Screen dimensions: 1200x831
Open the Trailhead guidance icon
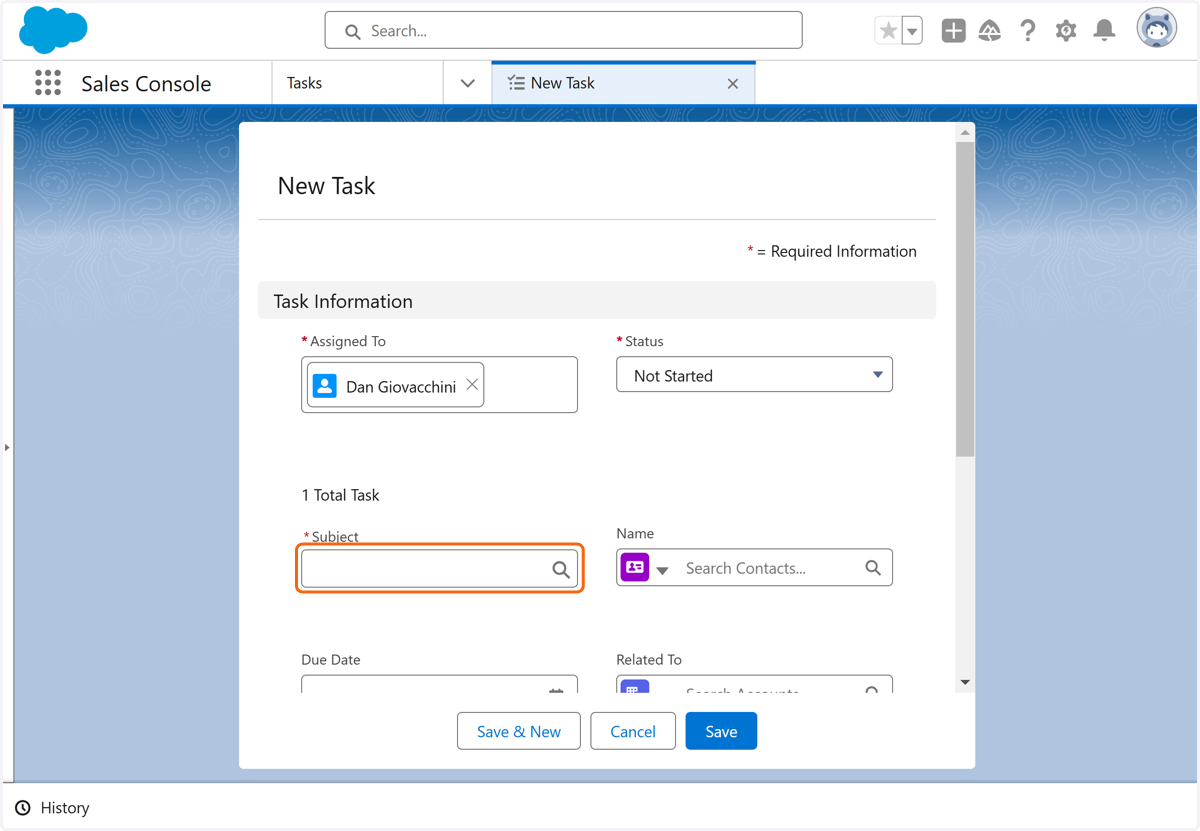click(990, 31)
